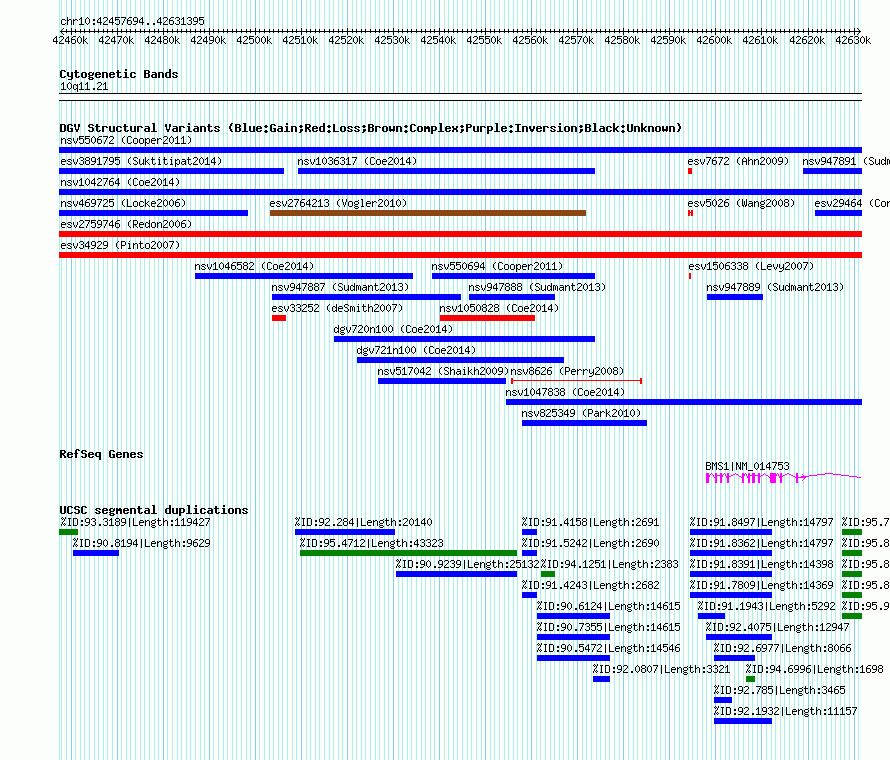Click the %ID:91.5242|Length:2690 duplication

529,553
